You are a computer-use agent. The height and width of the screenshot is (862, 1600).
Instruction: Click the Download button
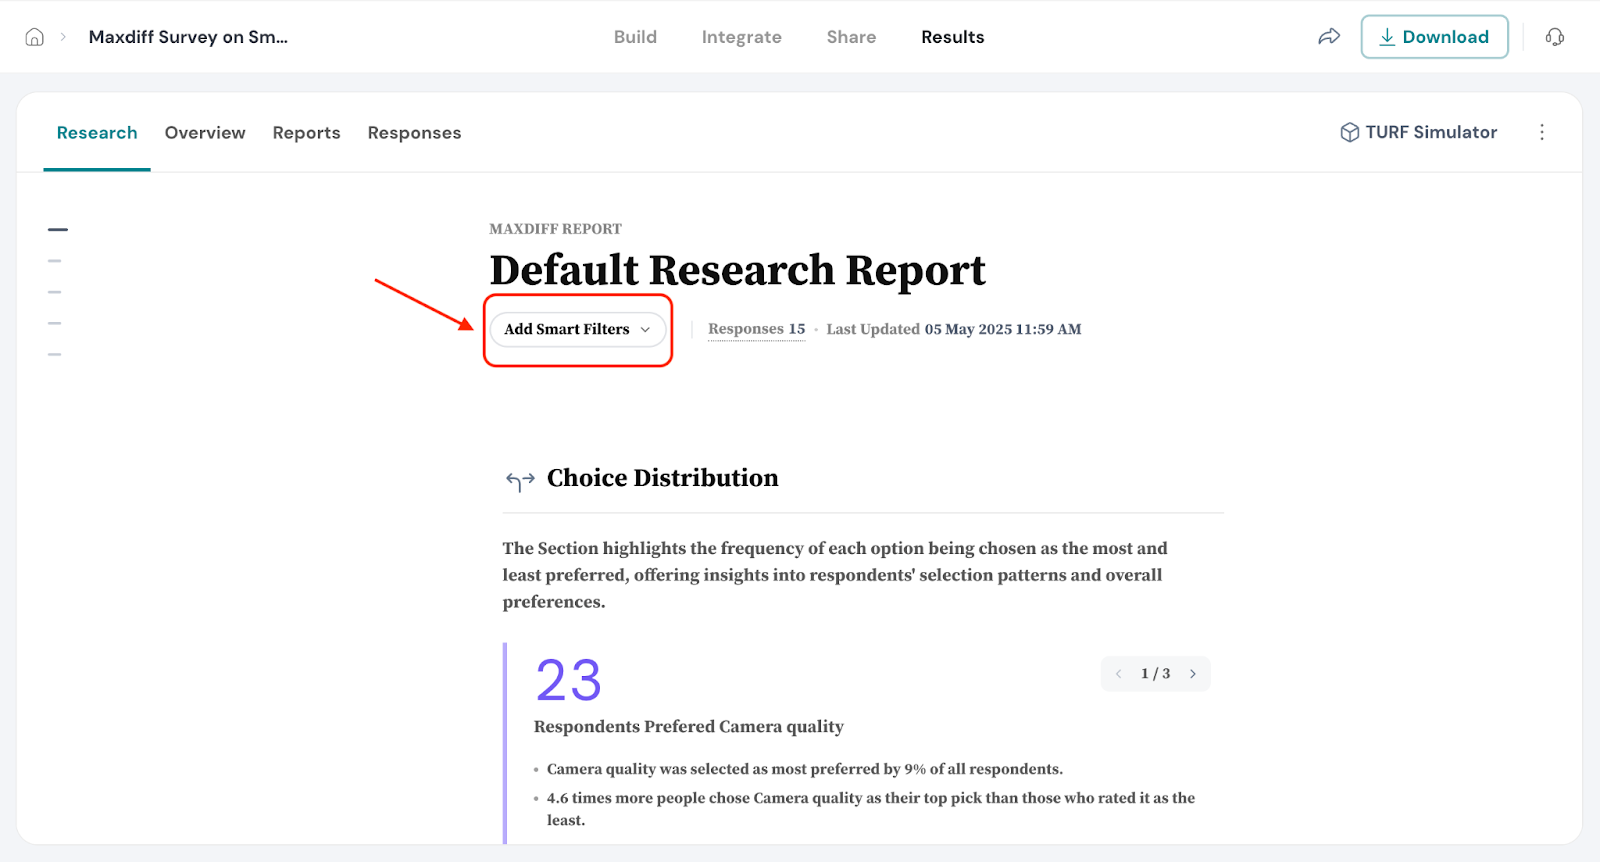[1433, 37]
